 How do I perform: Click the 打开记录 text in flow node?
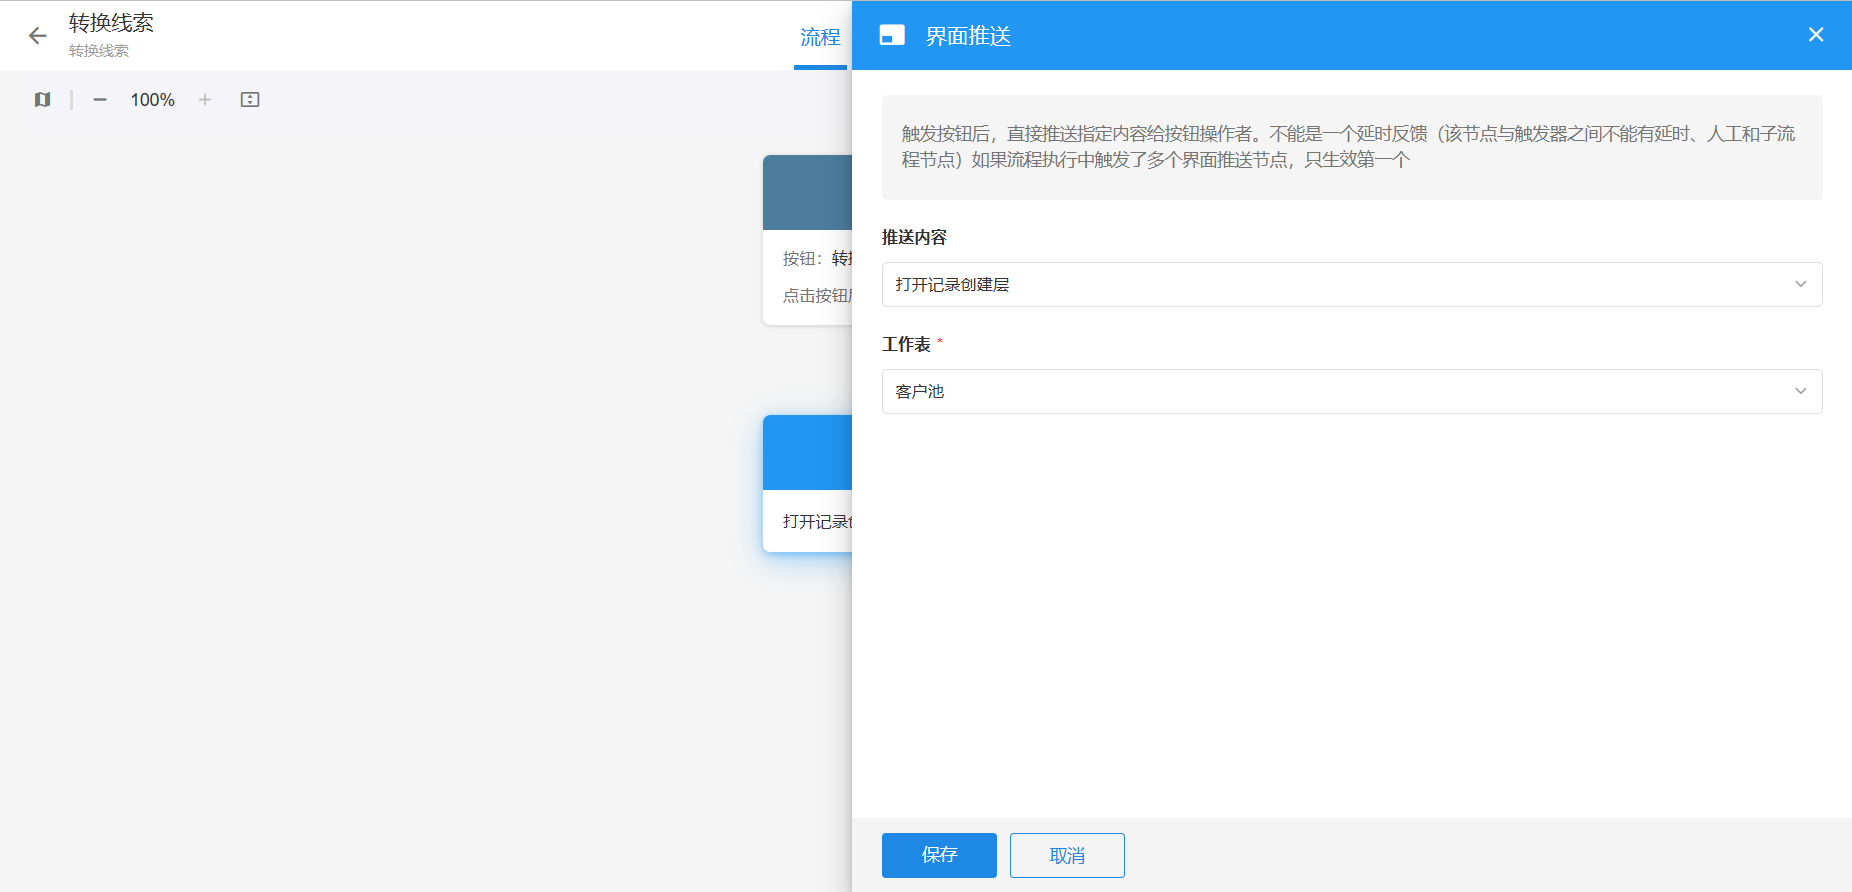(x=815, y=522)
